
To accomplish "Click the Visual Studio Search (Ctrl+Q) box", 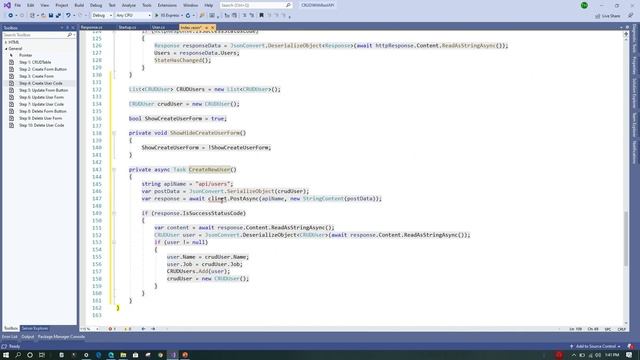I will click(x=256, y=5).
